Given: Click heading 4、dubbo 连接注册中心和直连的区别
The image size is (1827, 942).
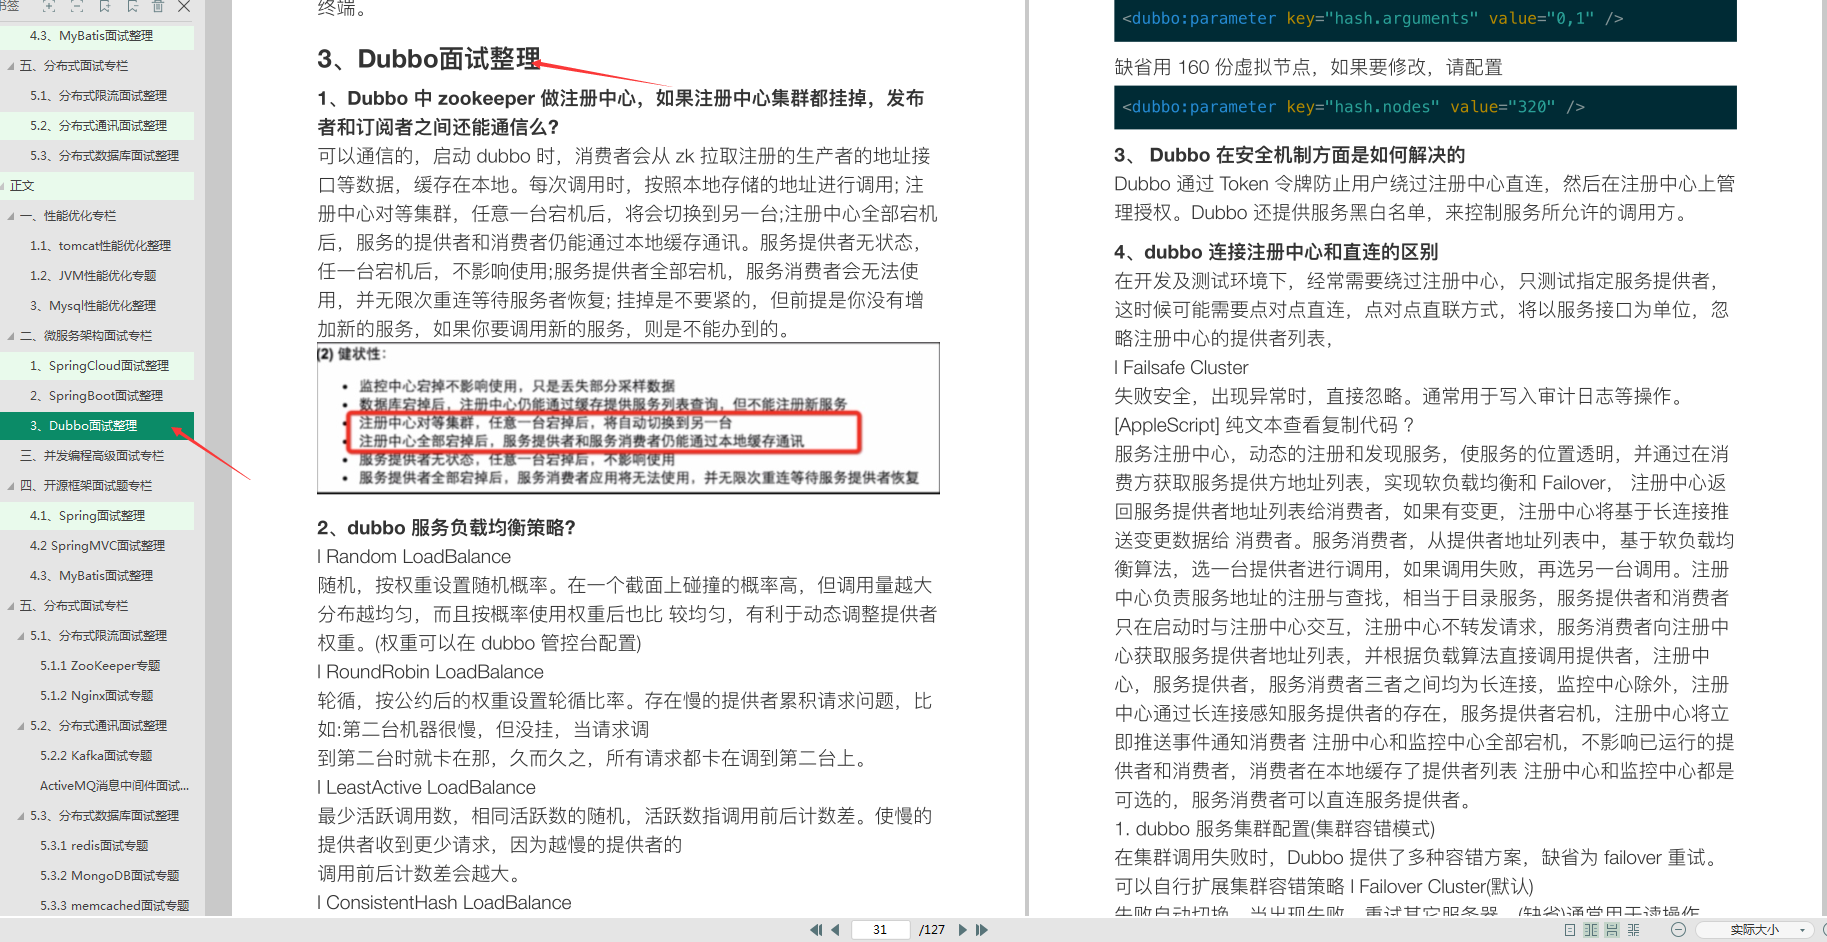Looking at the screenshot, I should [1276, 252].
